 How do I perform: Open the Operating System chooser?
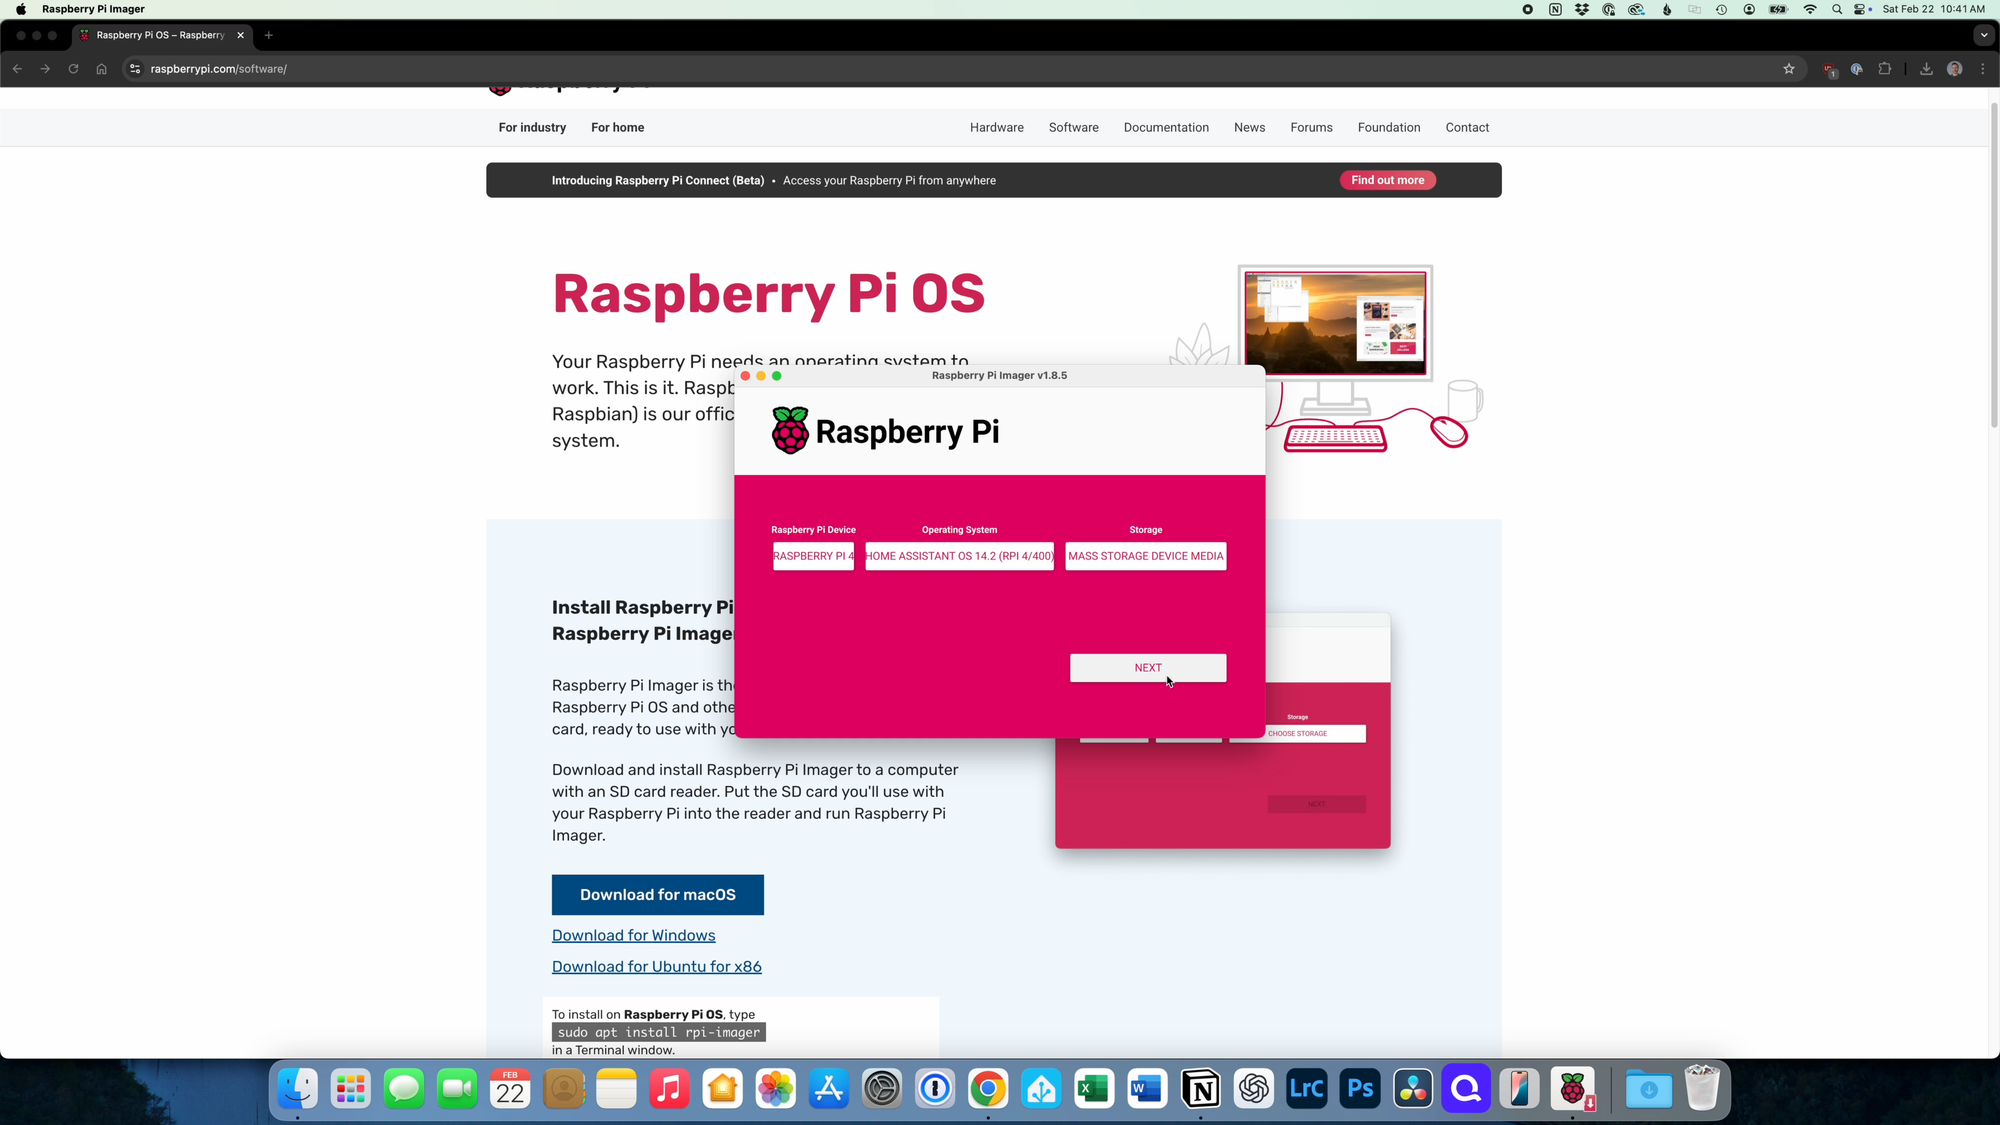pyautogui.click(x=959, y=556)
